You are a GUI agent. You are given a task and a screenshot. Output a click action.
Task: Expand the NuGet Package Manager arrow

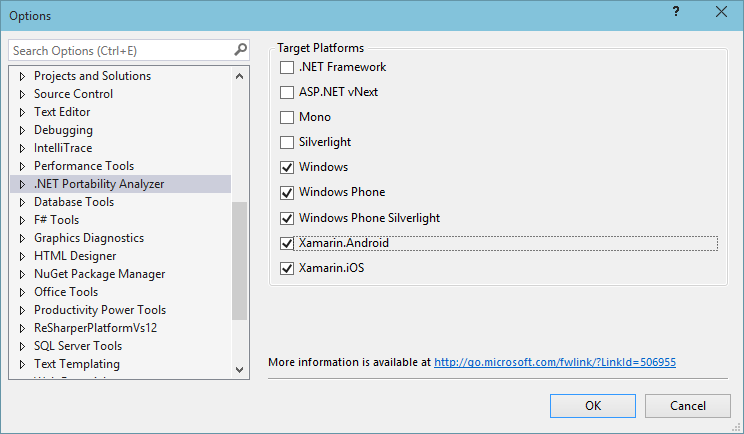pos(22,274)
